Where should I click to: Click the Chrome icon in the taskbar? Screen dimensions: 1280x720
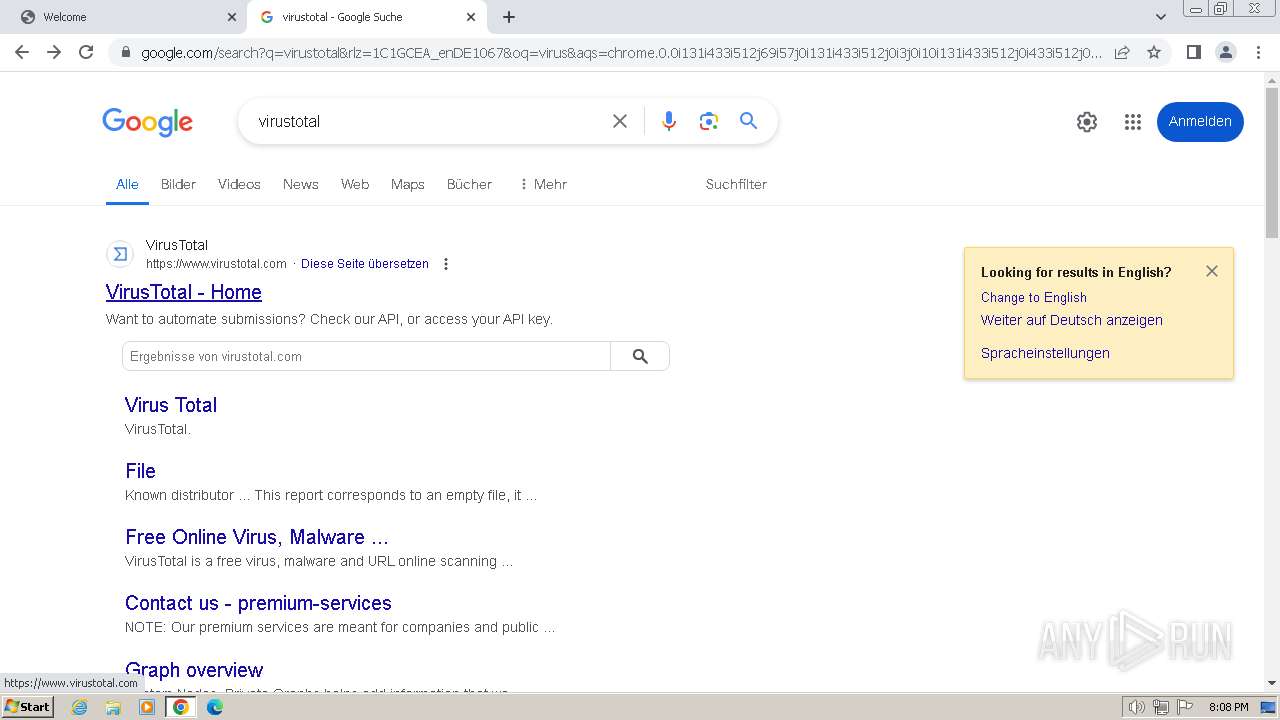point(181,707)
